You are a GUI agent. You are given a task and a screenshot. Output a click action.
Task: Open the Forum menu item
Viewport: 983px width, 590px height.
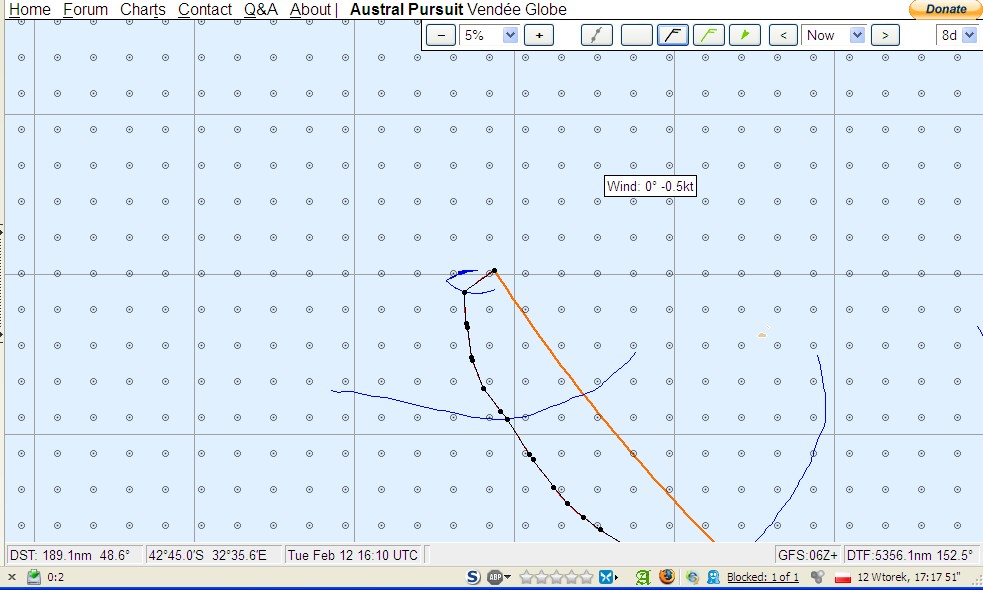[x=85, y=10]
